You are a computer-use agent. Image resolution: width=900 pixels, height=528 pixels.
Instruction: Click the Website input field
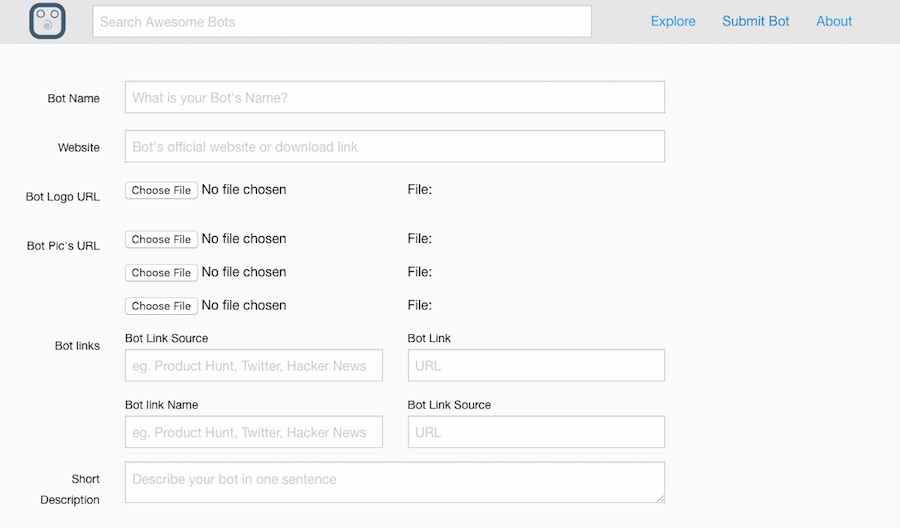coord(394,146)
